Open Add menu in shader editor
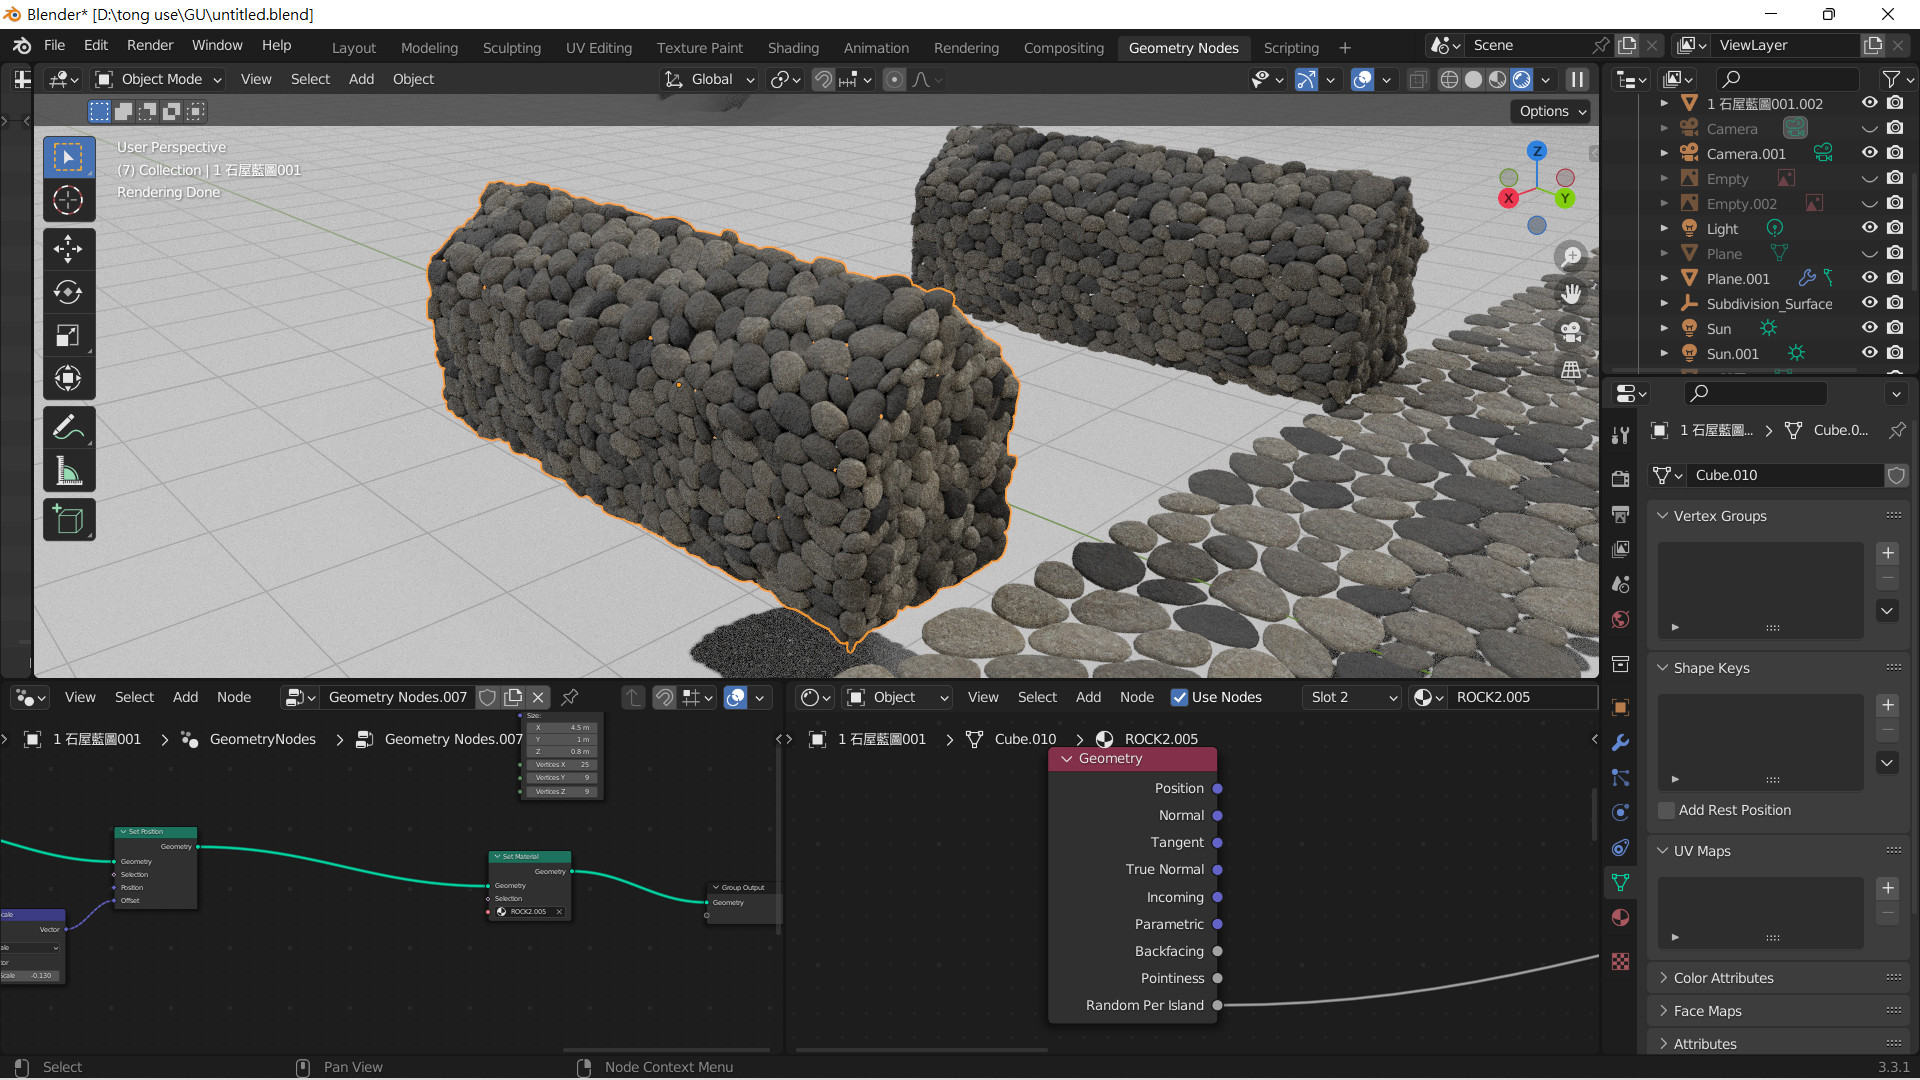 pyautogui.click(x=1088, y=697)
